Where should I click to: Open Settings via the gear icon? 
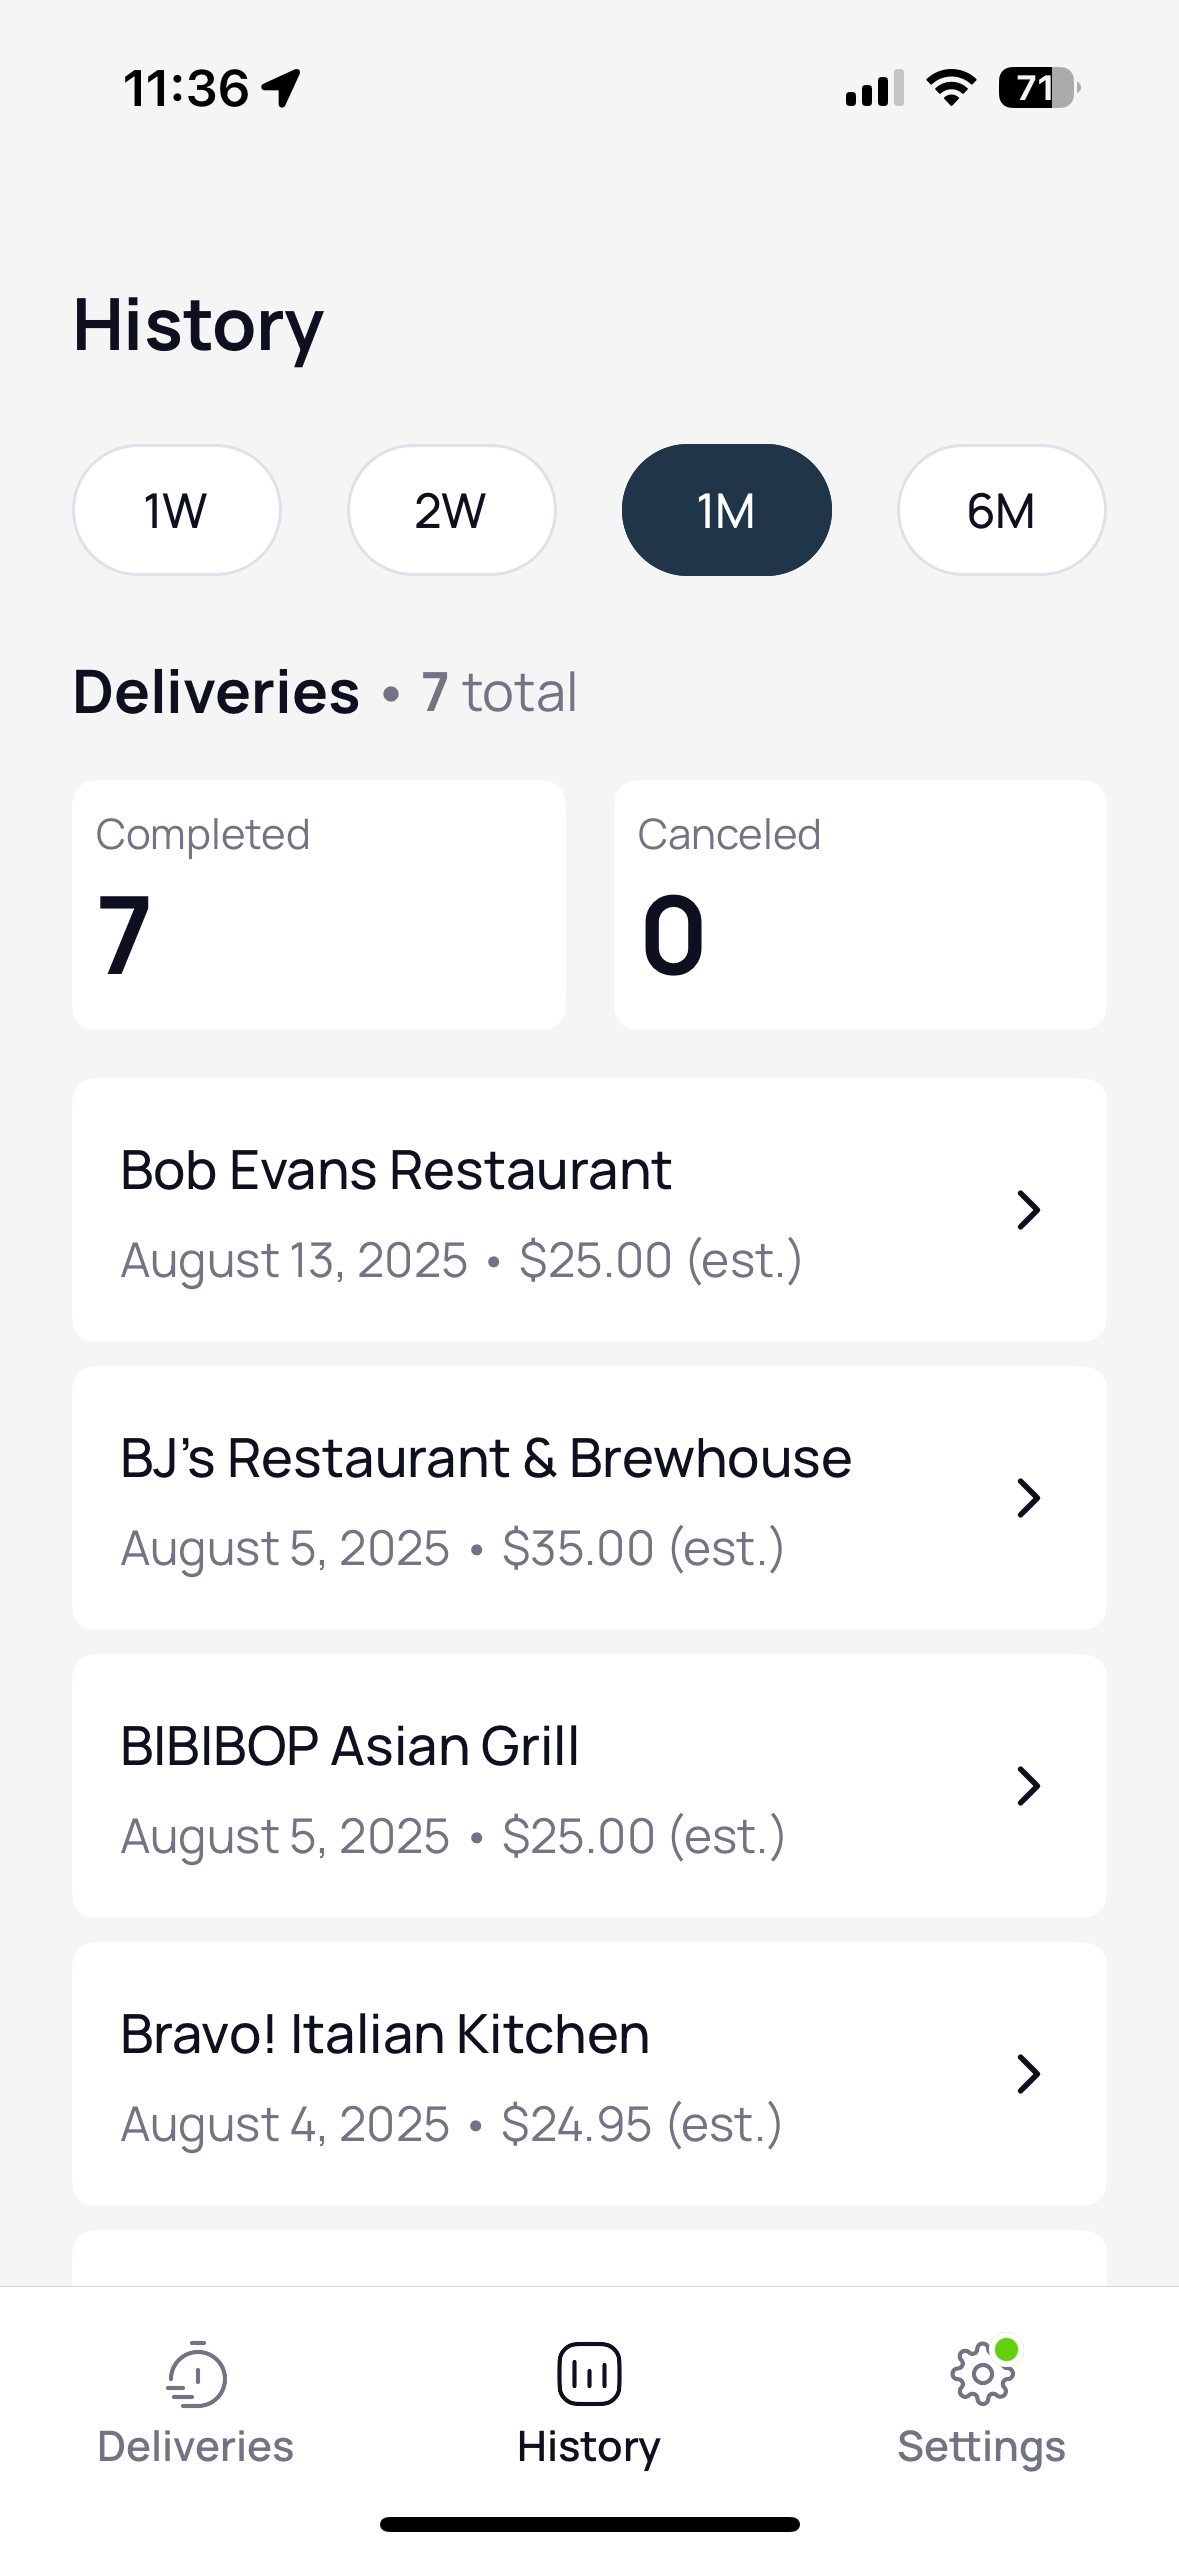tap(982, 2373)
